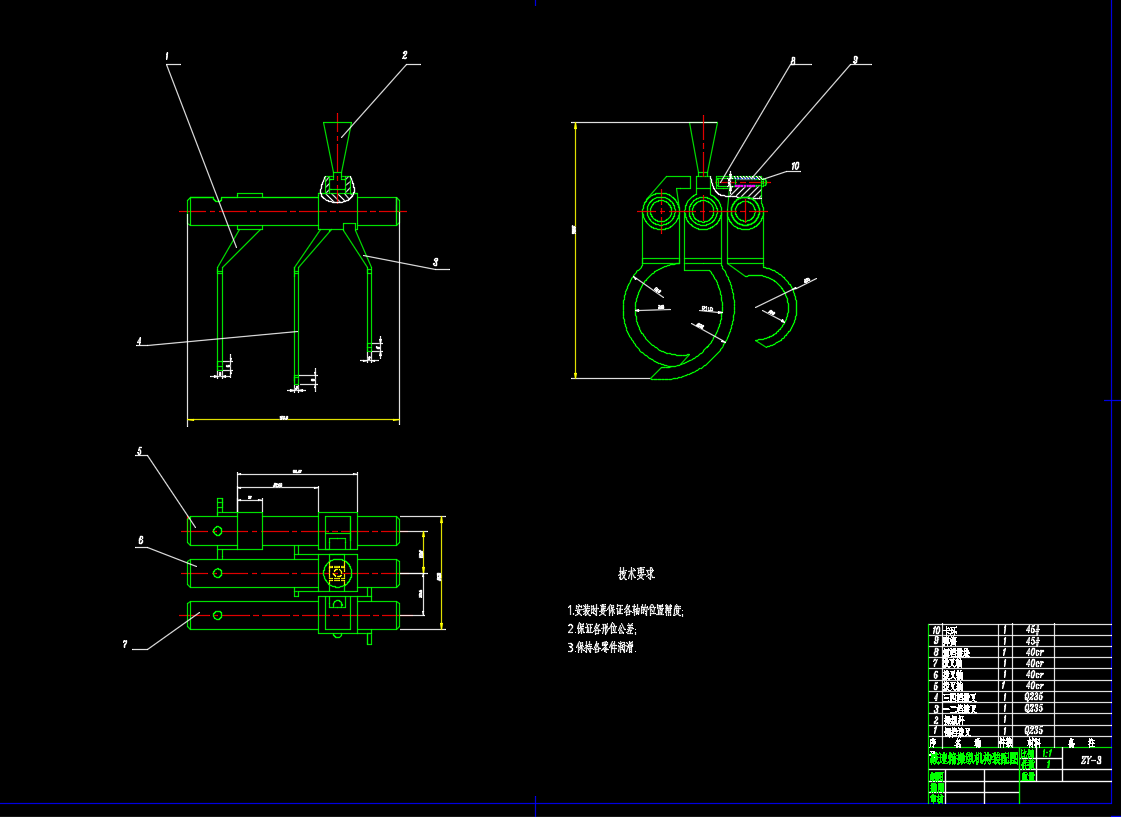Viewport: 1121px width, 817px height.
Task: Click the callout number 9 label
Action: [x=855, y=60]
